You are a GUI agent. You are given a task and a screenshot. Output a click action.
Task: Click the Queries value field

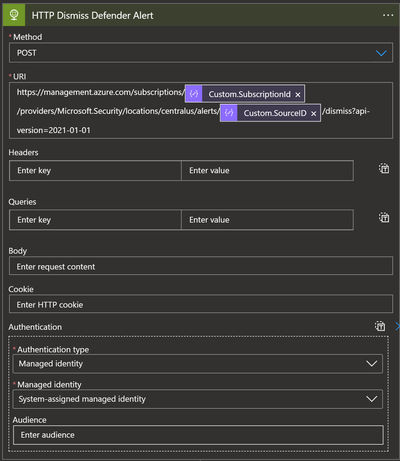coord(267,220)
